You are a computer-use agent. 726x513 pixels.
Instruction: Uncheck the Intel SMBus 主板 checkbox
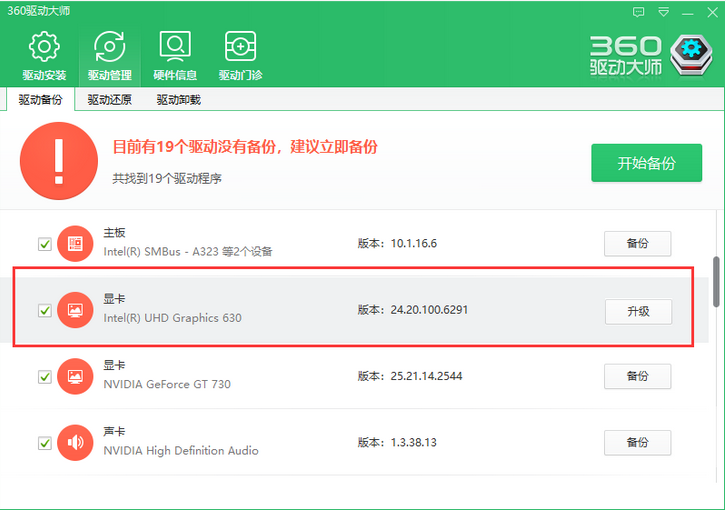(x=44, y=244)
